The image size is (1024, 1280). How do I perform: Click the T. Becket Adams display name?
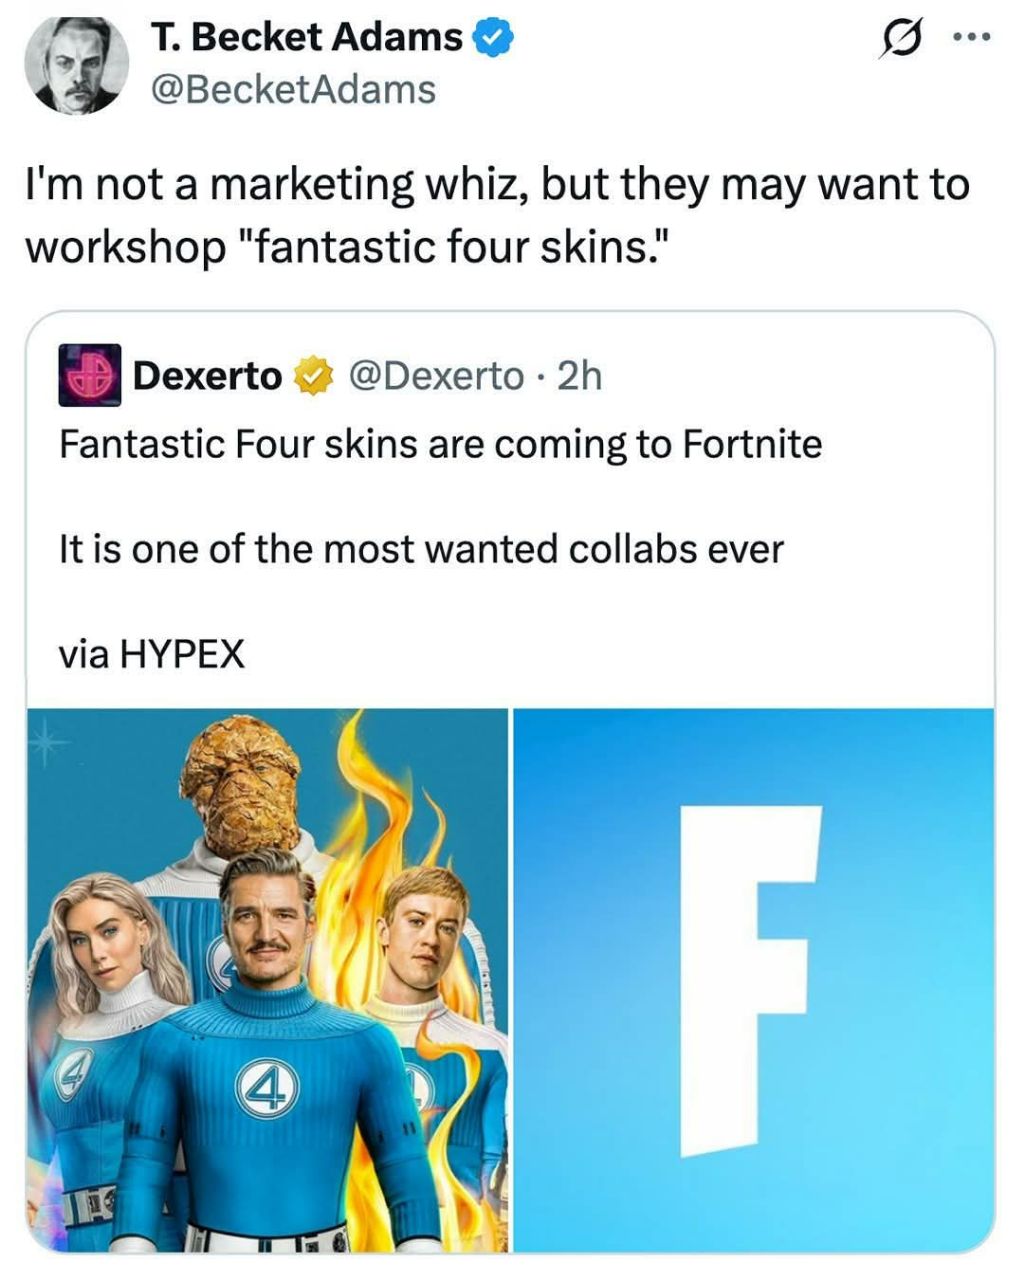307,37
